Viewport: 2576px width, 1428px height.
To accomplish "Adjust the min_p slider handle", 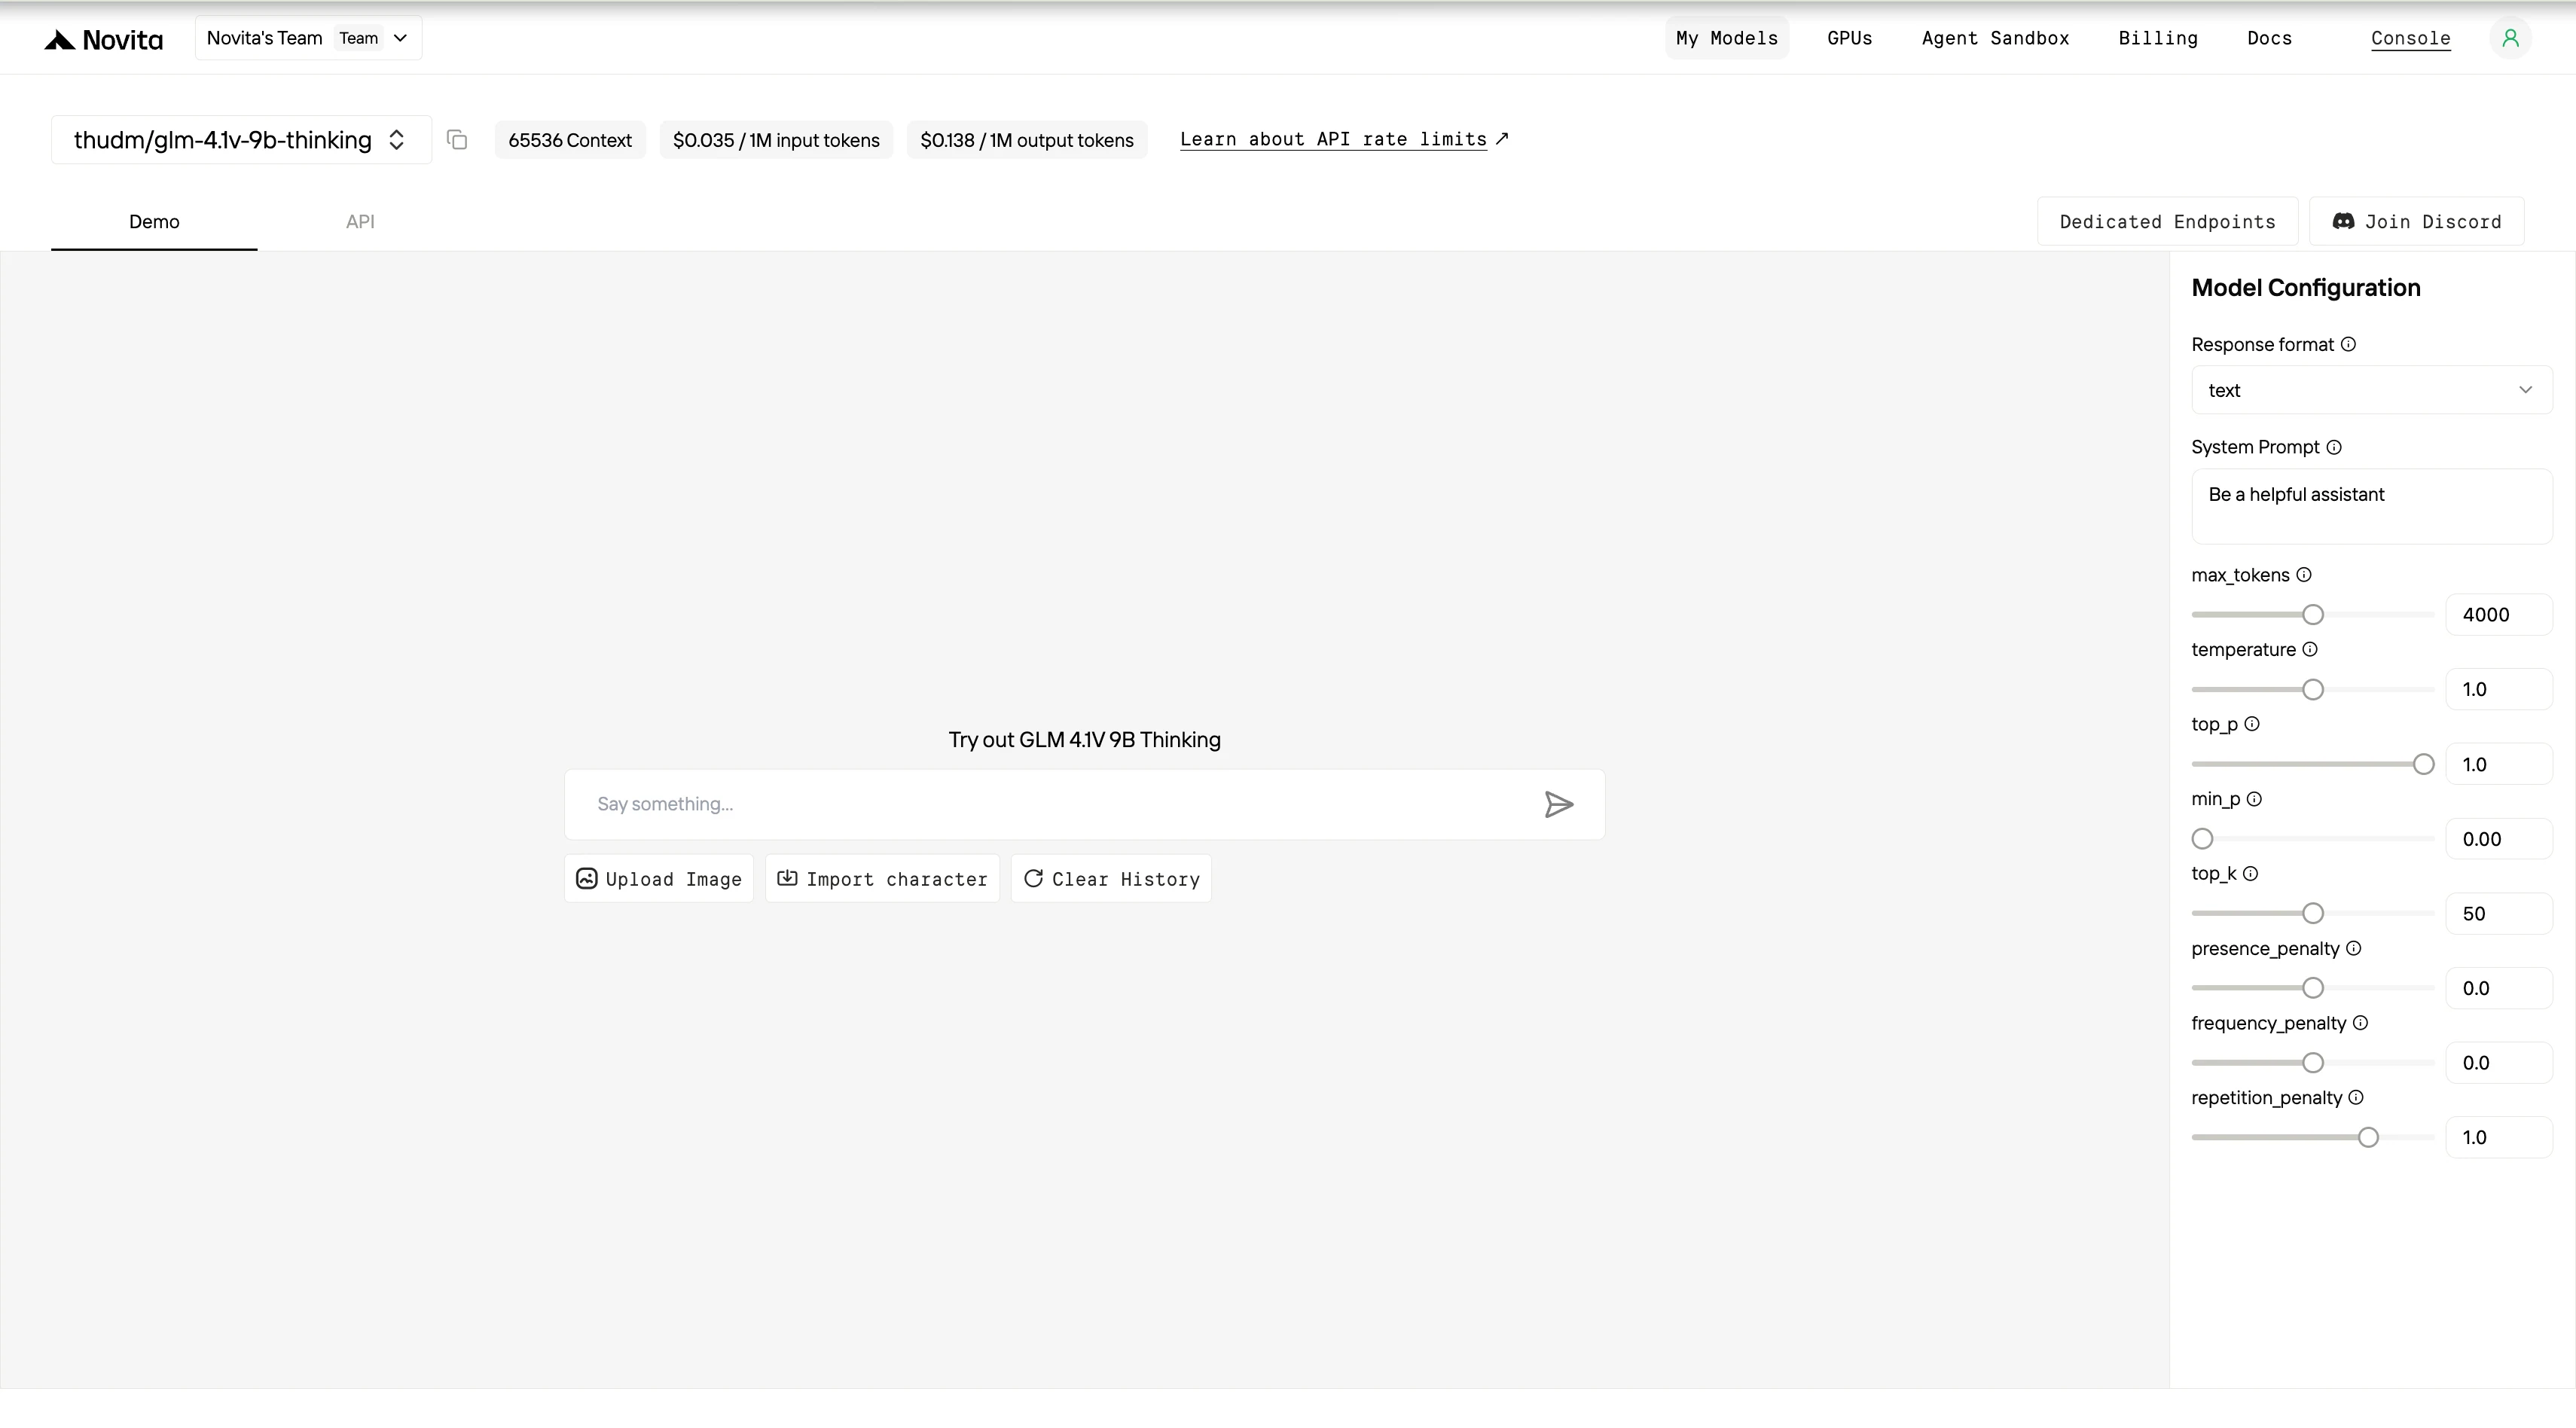I will pos(2202,839).
